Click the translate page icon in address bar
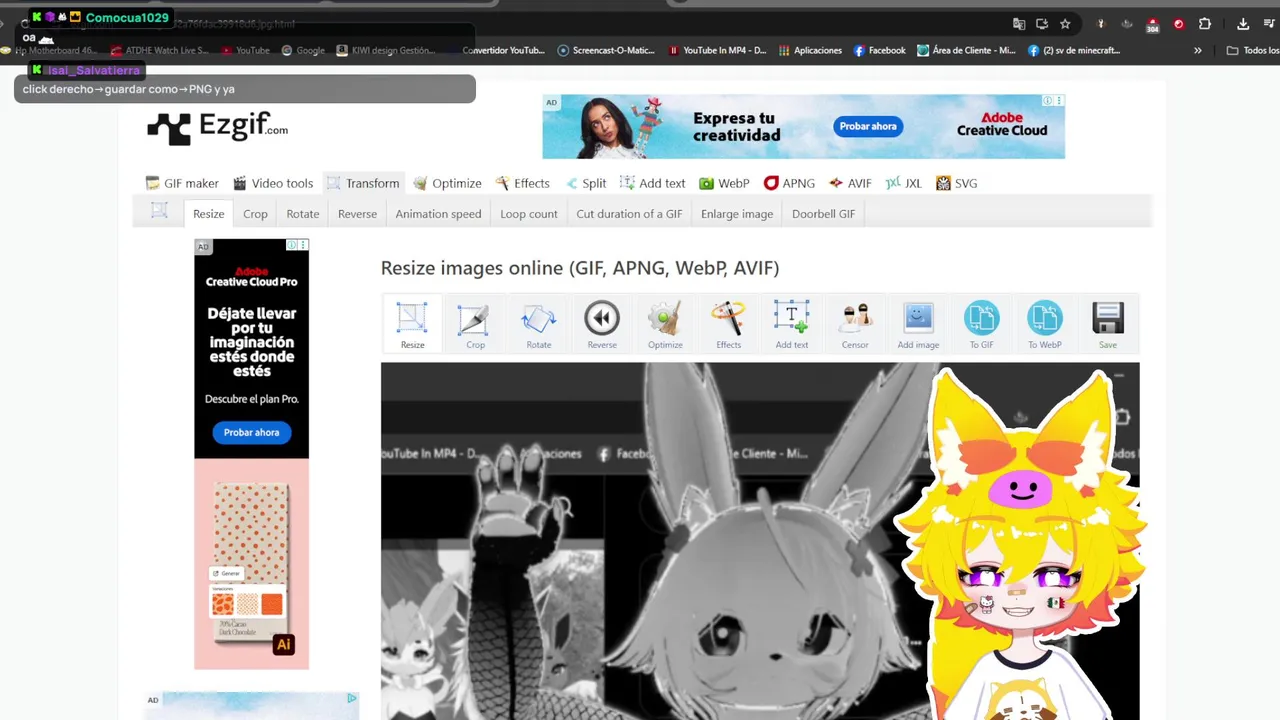 1019,24
